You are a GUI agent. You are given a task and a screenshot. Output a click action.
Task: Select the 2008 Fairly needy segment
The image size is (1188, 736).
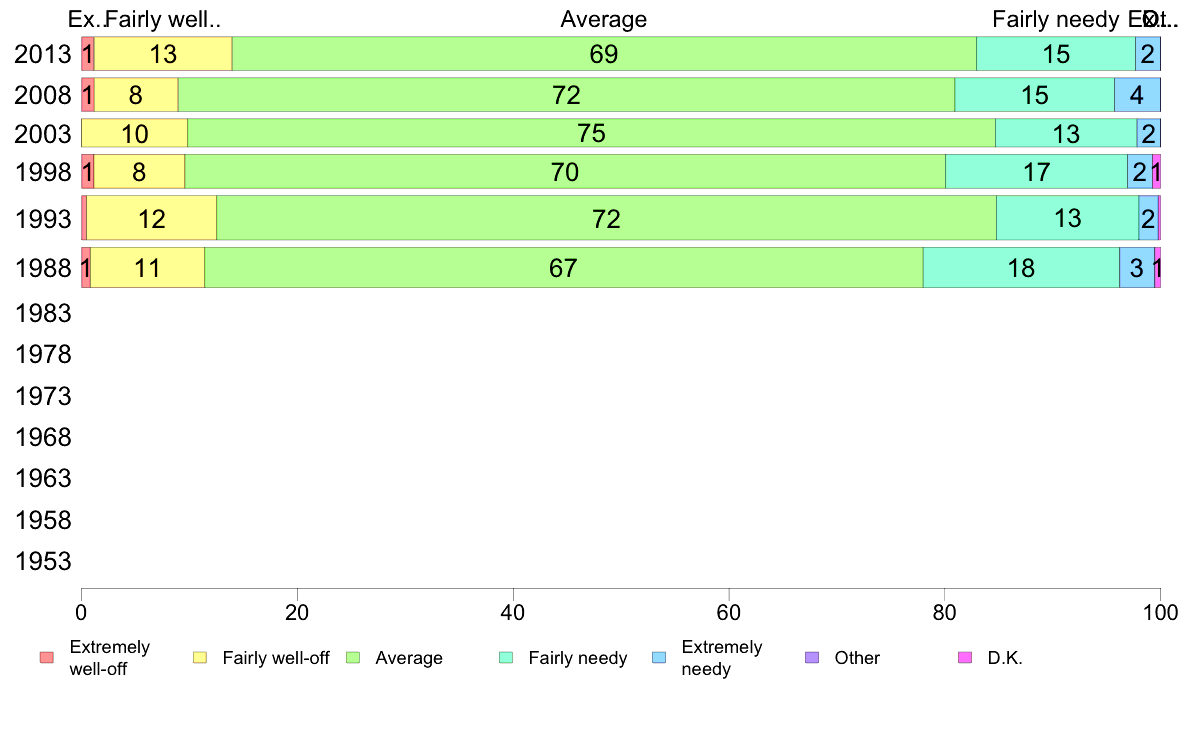tap(1034, 95)
